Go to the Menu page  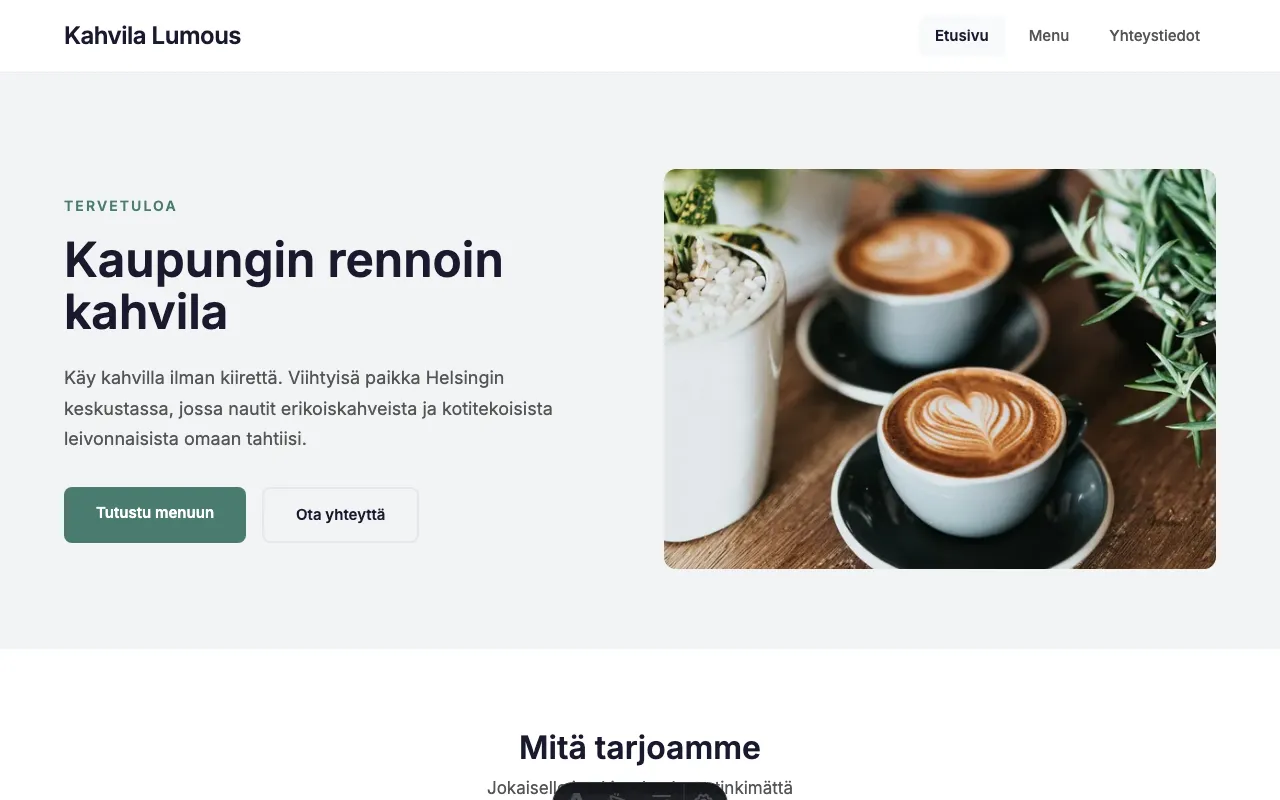1049,36
